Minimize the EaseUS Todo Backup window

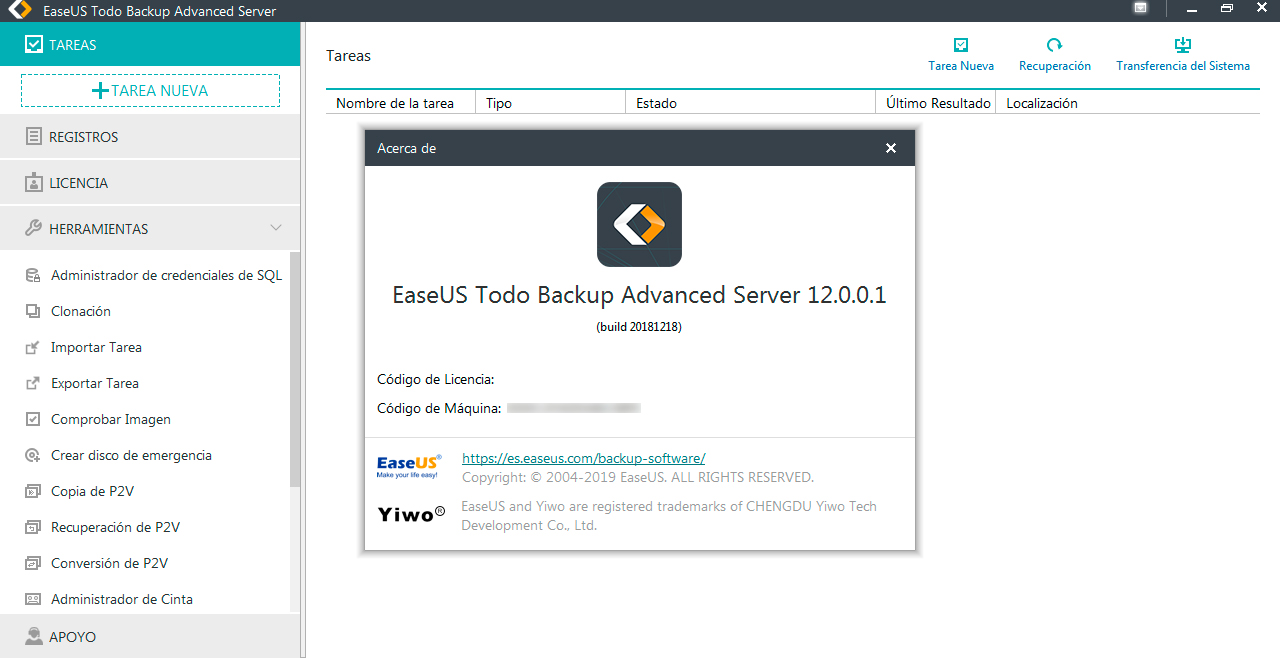1191,8
